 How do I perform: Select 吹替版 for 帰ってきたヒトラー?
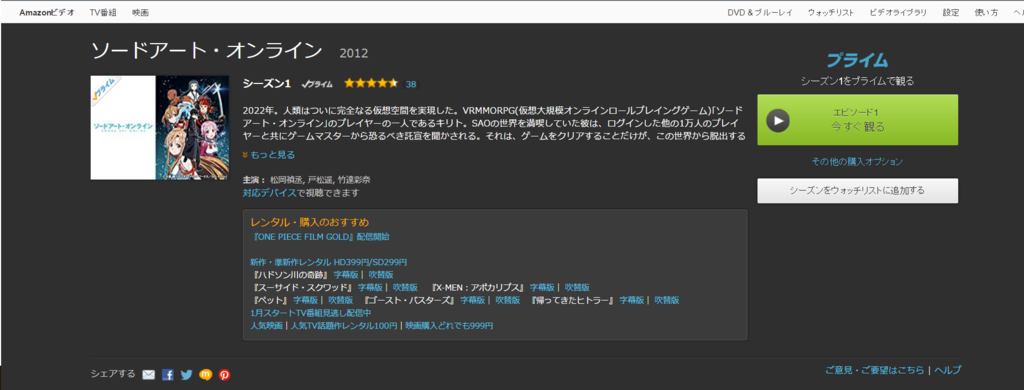tap(667, 300)
